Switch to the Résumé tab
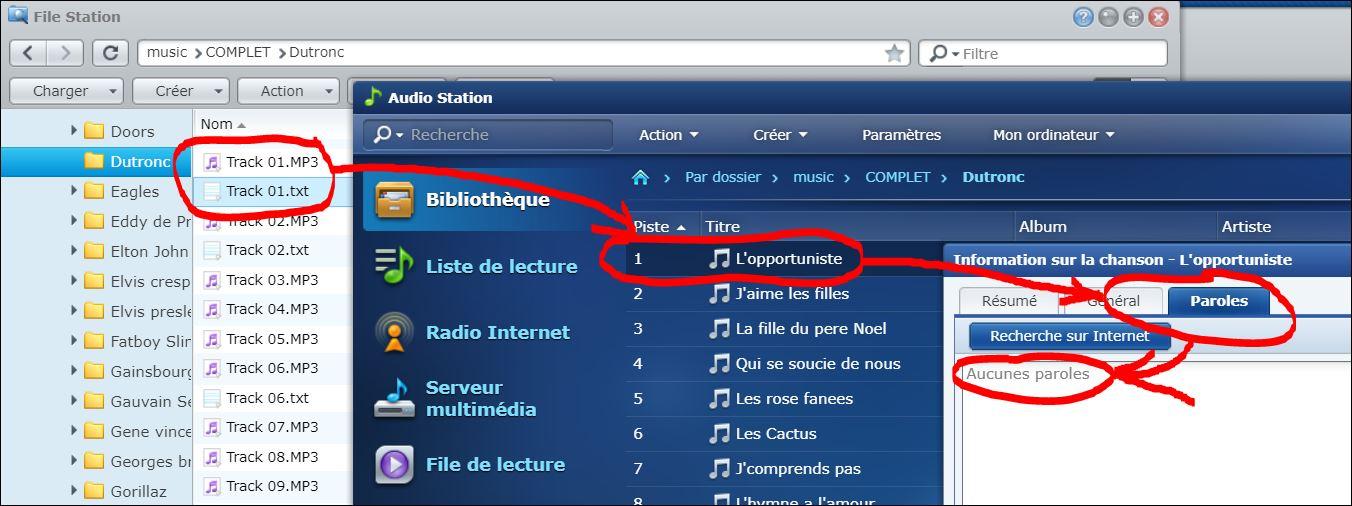 coord(1009,301)
